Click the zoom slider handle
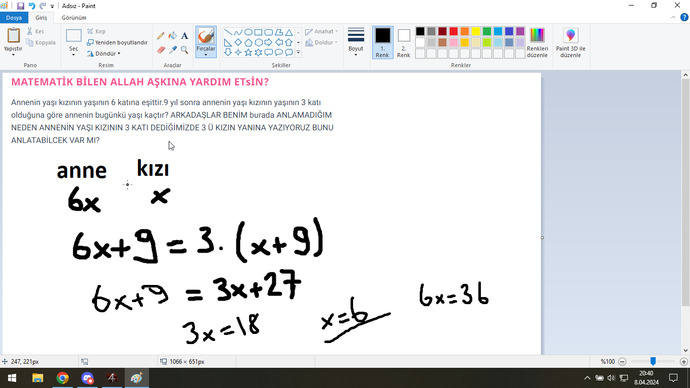This screenshot has width=690, height=388. pos(653,361)
